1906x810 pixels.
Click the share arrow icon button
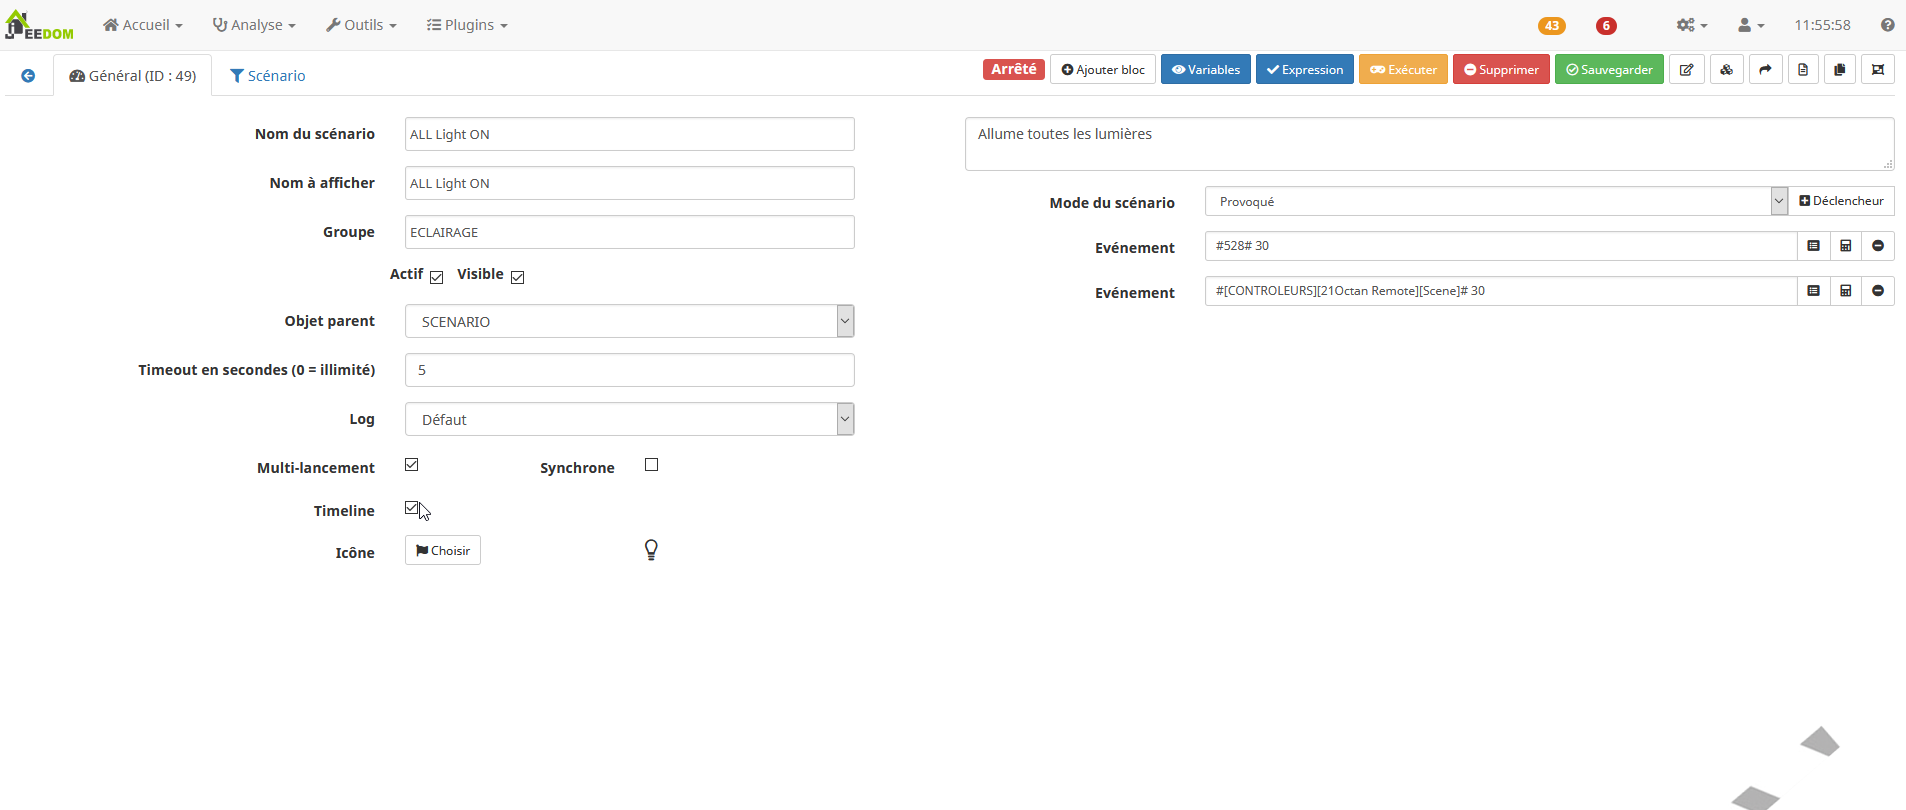point(1765,70)
